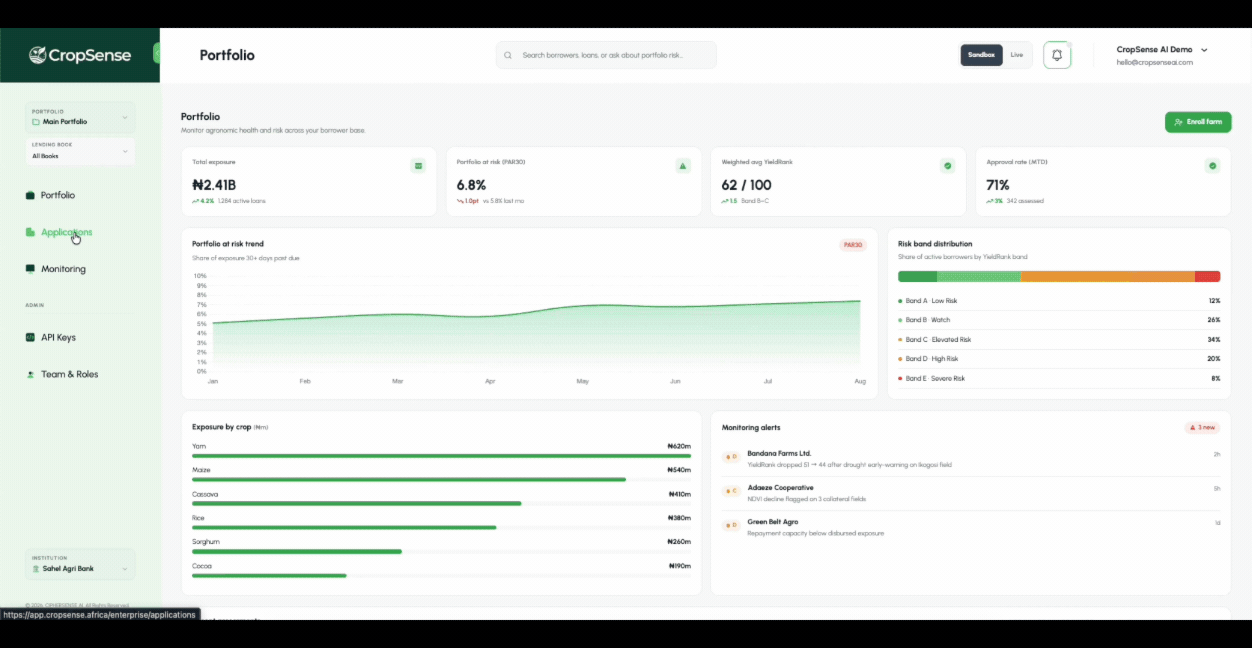Click the band C badge for Adaeze Cooperative
The image size is (1252, 648).
coord(731,491)
